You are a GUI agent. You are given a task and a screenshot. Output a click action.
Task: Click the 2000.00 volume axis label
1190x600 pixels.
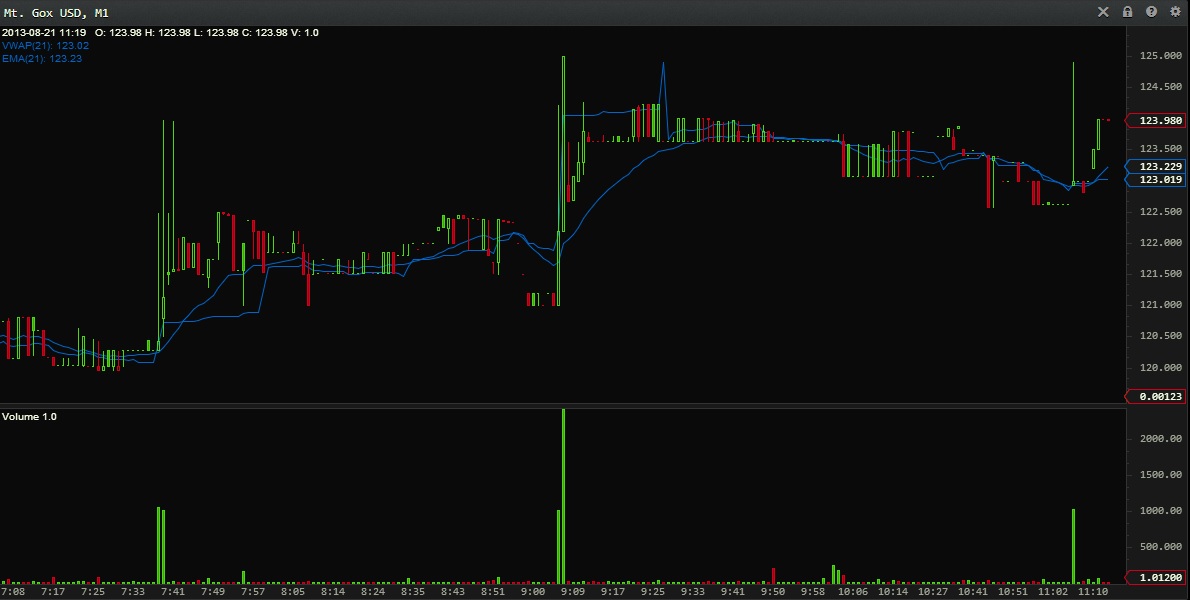tap(1159, 439)
